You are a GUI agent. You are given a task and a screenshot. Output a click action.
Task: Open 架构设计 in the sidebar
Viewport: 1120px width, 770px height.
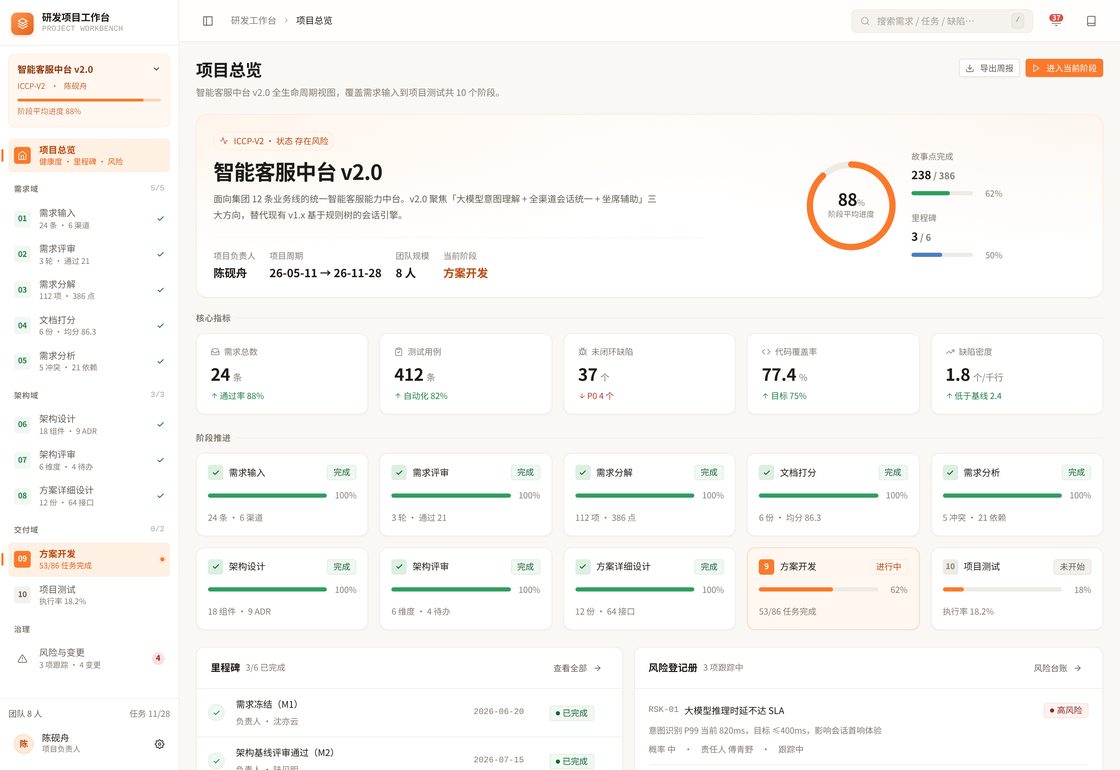coord(89,424)
